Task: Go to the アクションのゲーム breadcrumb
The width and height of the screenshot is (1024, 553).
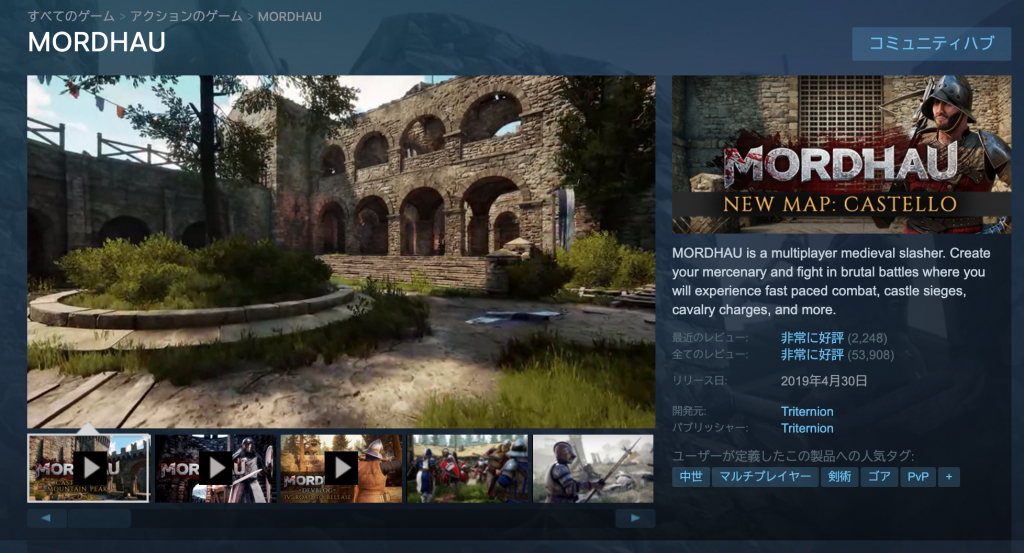Action: [x=186, y=16]
